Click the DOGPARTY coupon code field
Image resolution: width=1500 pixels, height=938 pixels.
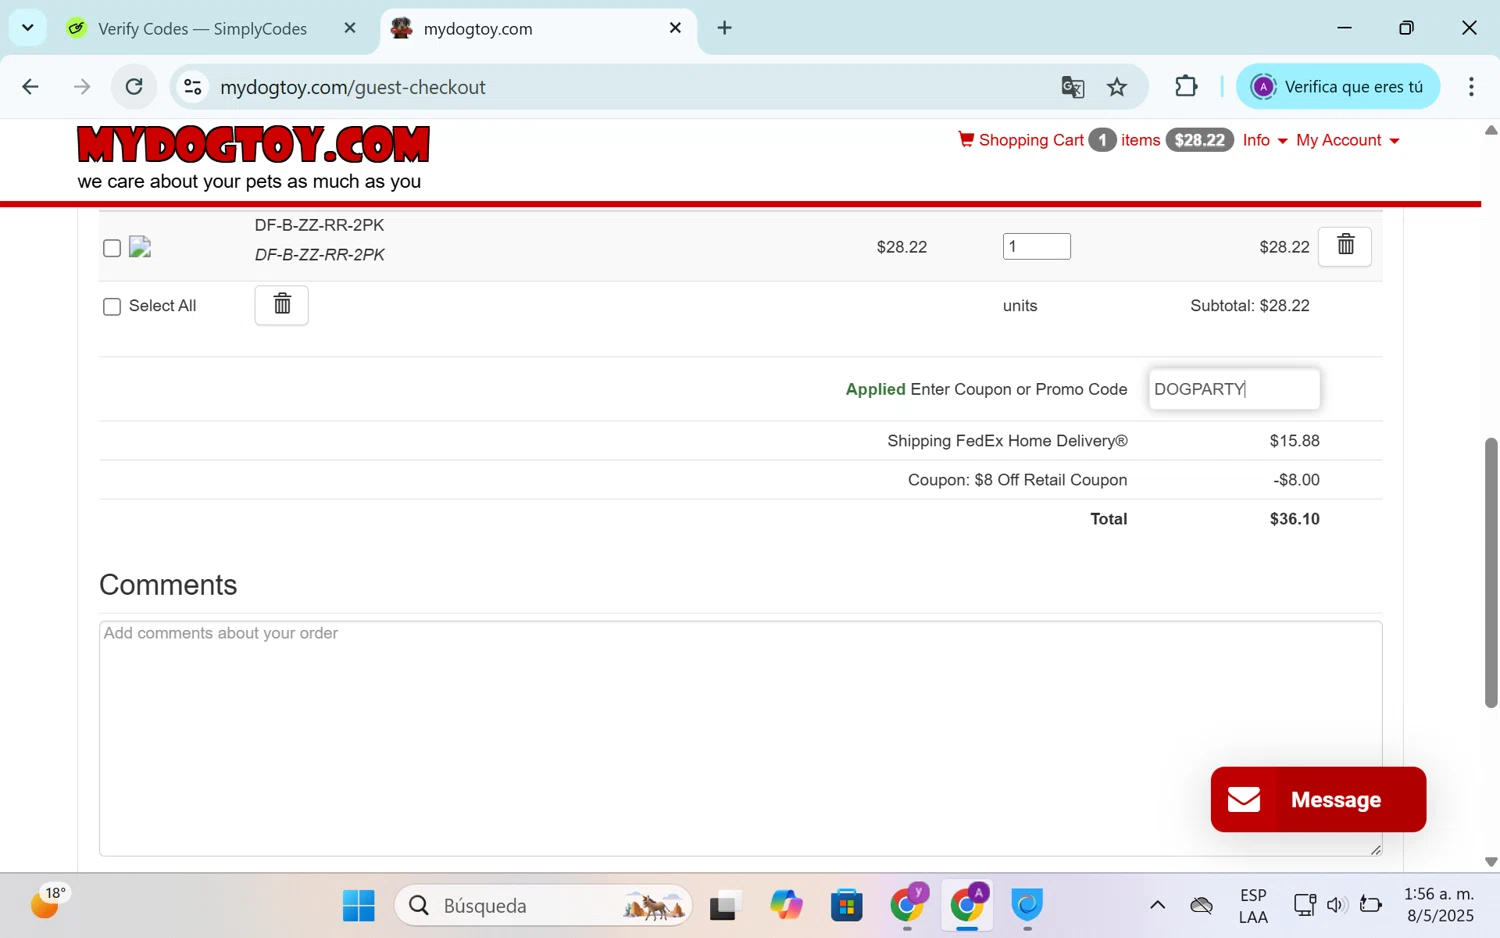(x=1234, y=389)
